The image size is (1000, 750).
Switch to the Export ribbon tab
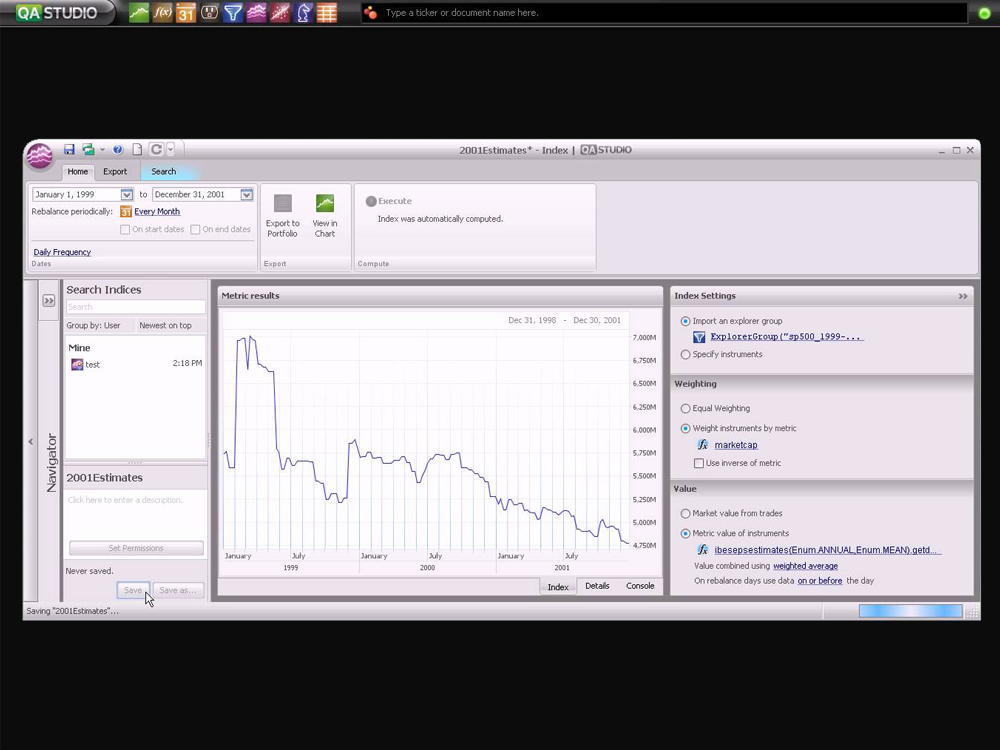pyautogui.click(x=115, y=172)
